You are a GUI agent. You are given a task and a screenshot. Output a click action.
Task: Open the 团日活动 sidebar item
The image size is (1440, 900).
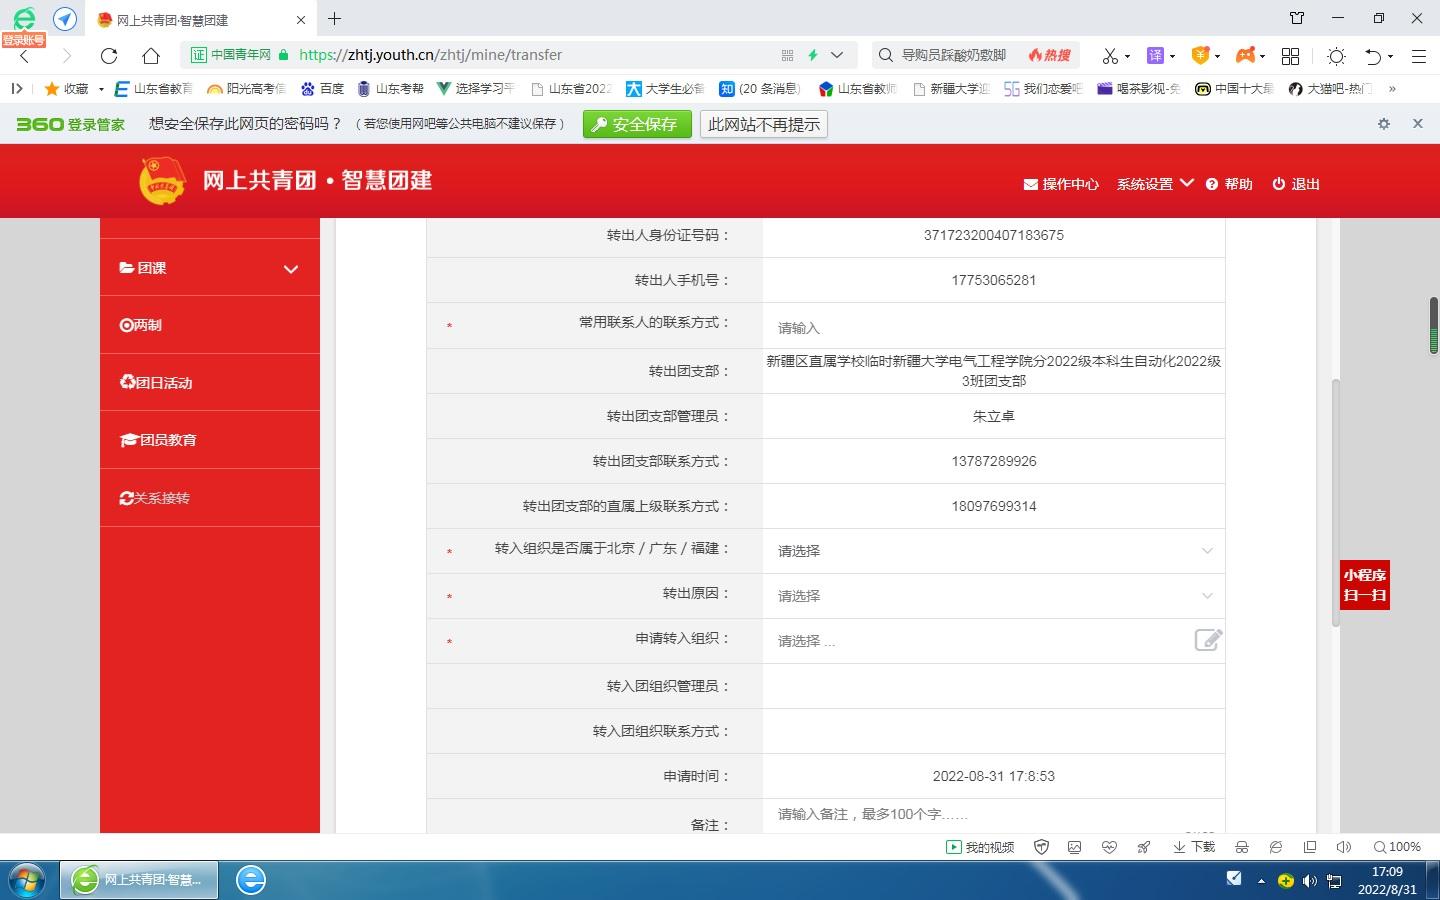(x=210, y=382)
